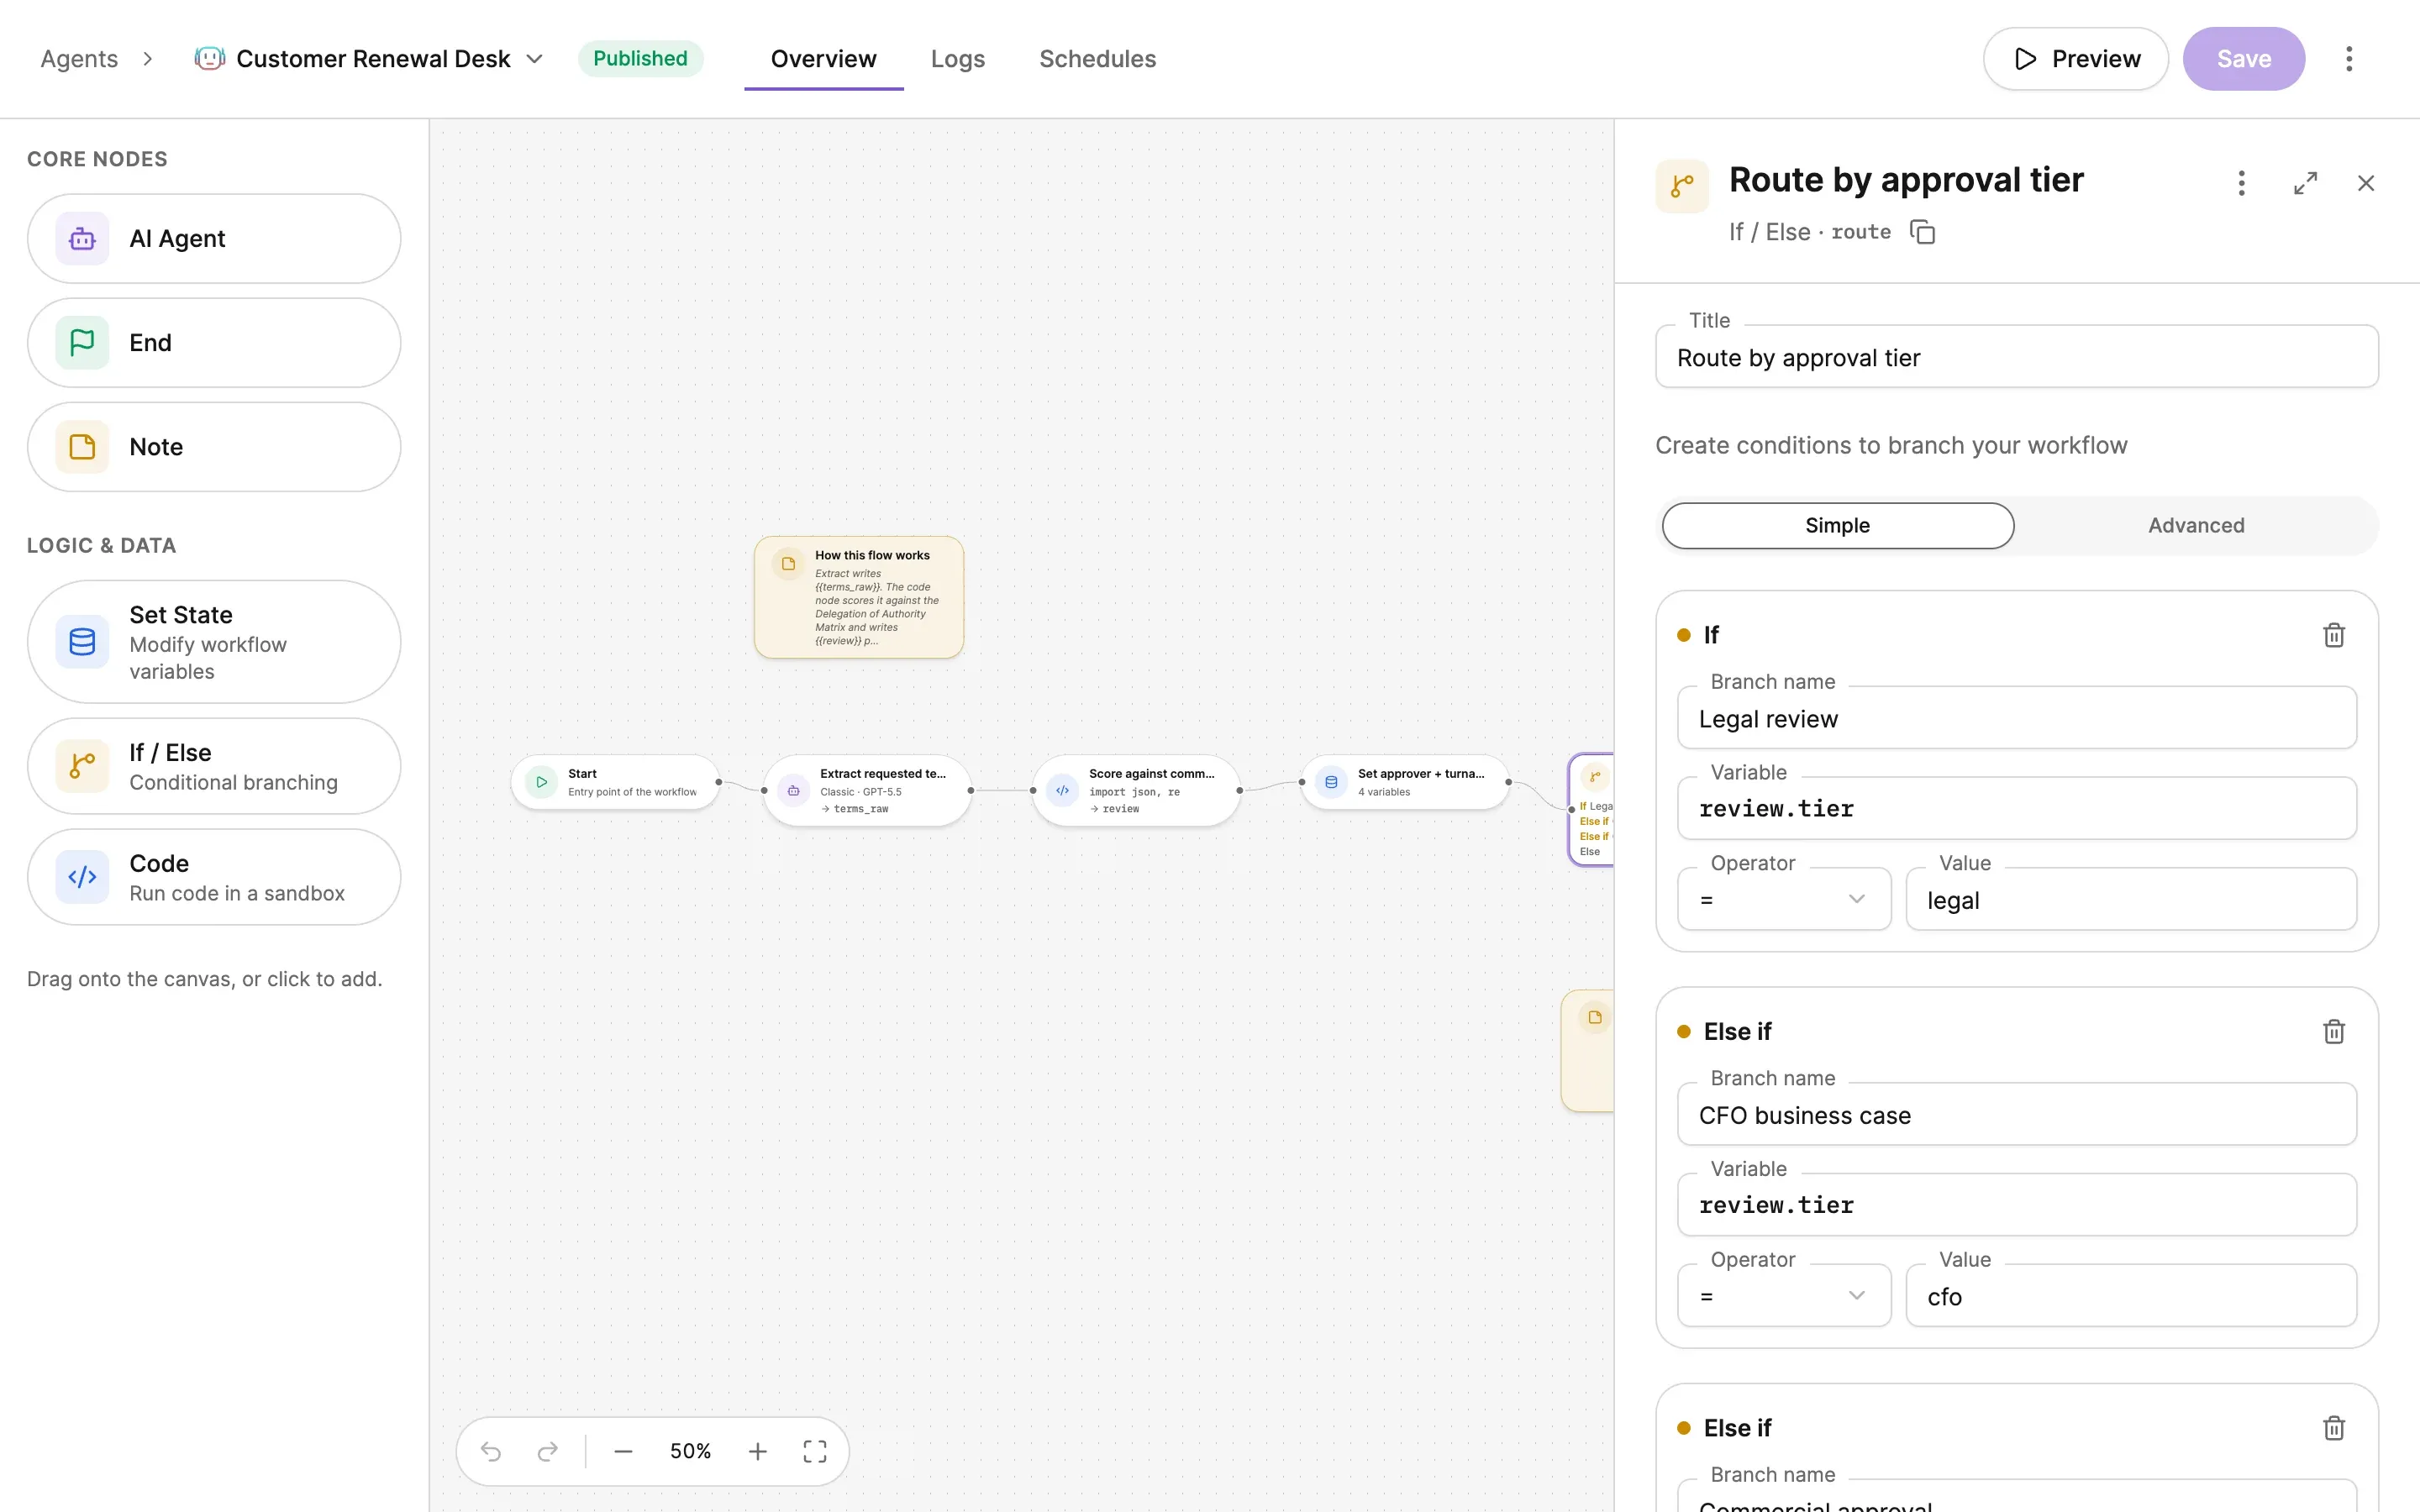Open top bar more options menu

(2349, 59)
